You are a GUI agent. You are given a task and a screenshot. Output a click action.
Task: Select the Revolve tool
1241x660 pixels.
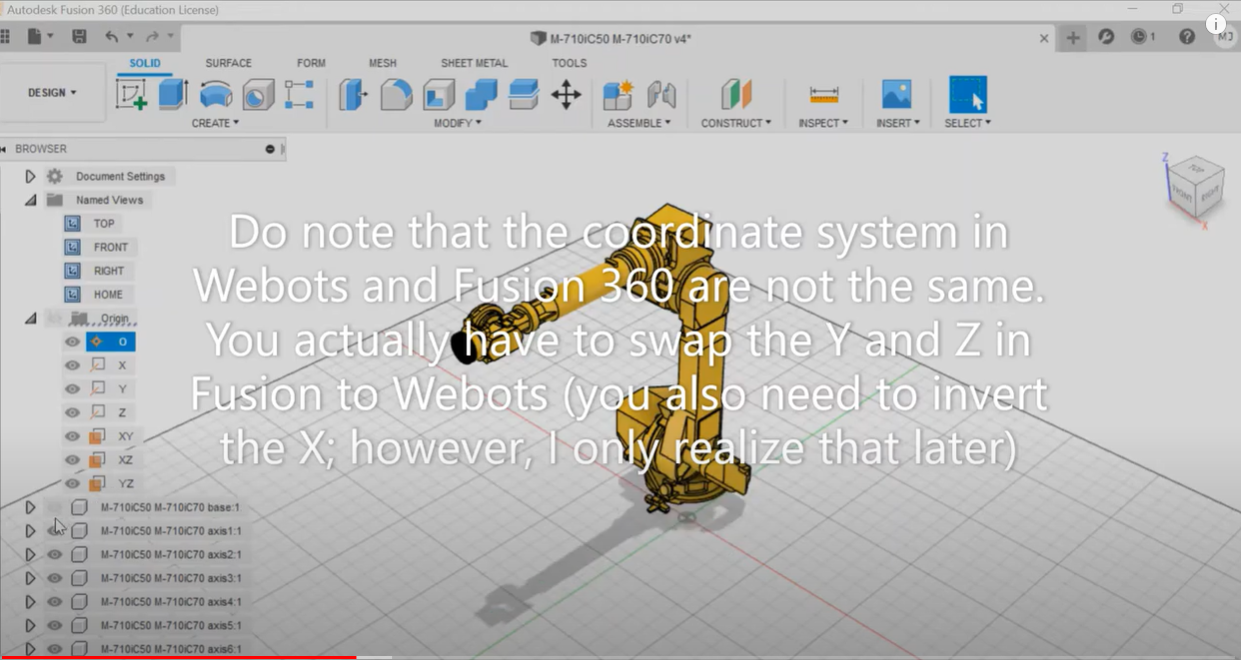tap(216, 95)
